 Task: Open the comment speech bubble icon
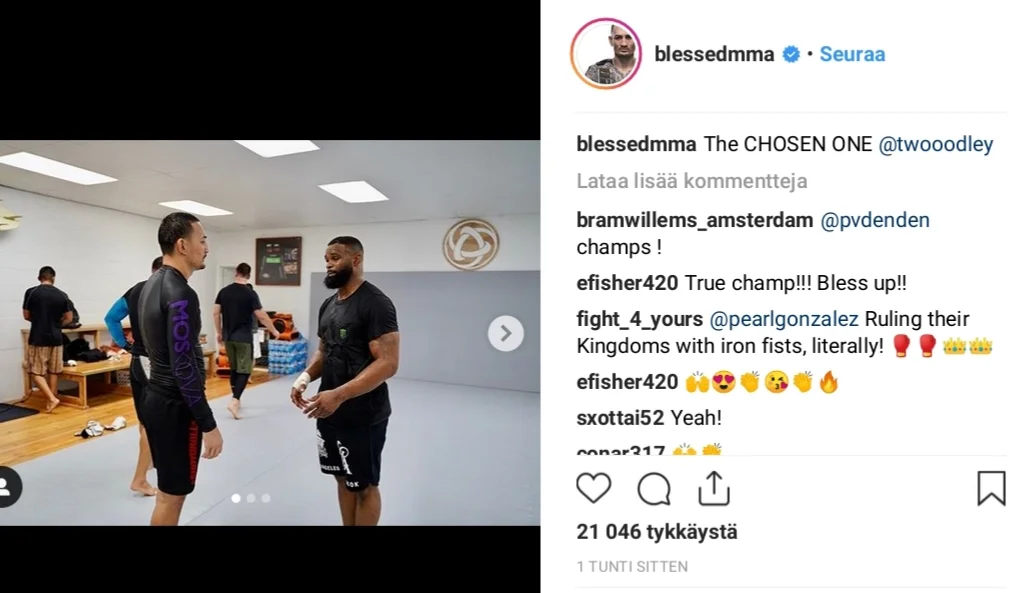[x=654, y=489]
